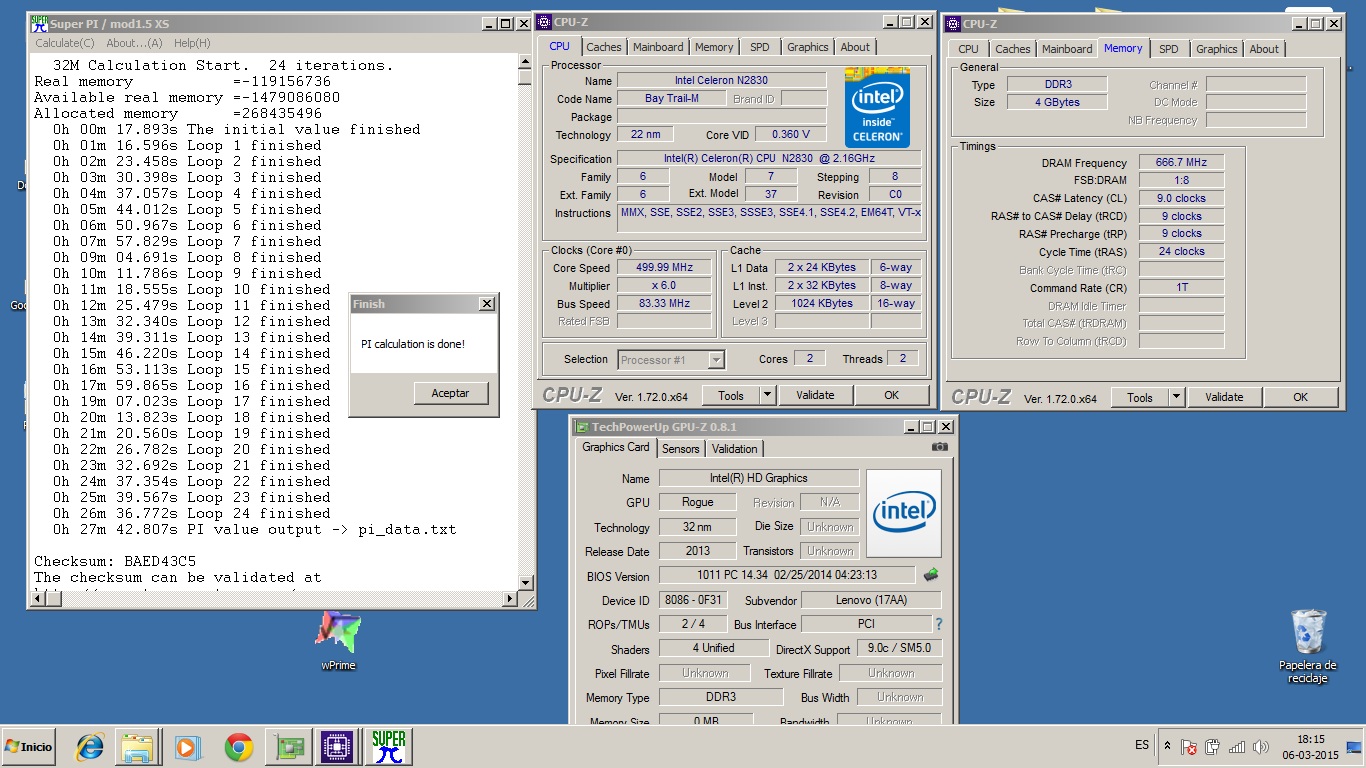Click the GPU-Z title bar icon
Viewport: 1366px width, 768px height.
click(x=582, y=427)
